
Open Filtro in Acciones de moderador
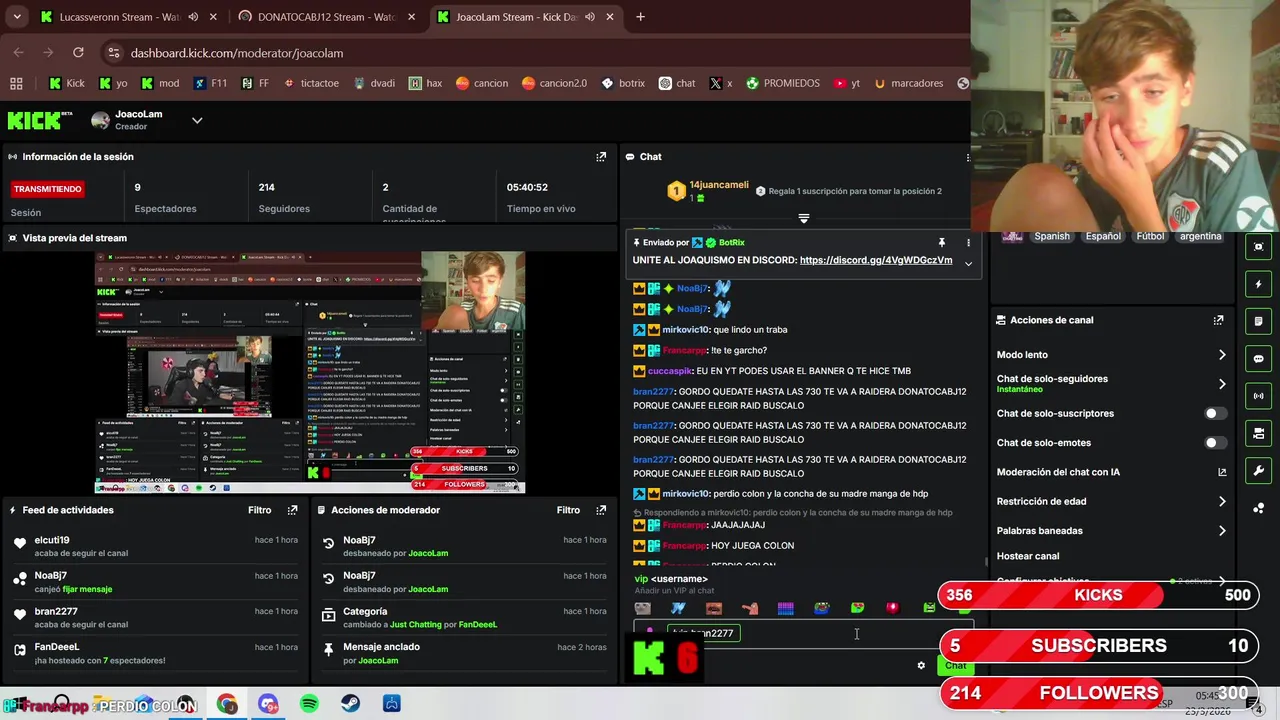click(x=568, y=510)
